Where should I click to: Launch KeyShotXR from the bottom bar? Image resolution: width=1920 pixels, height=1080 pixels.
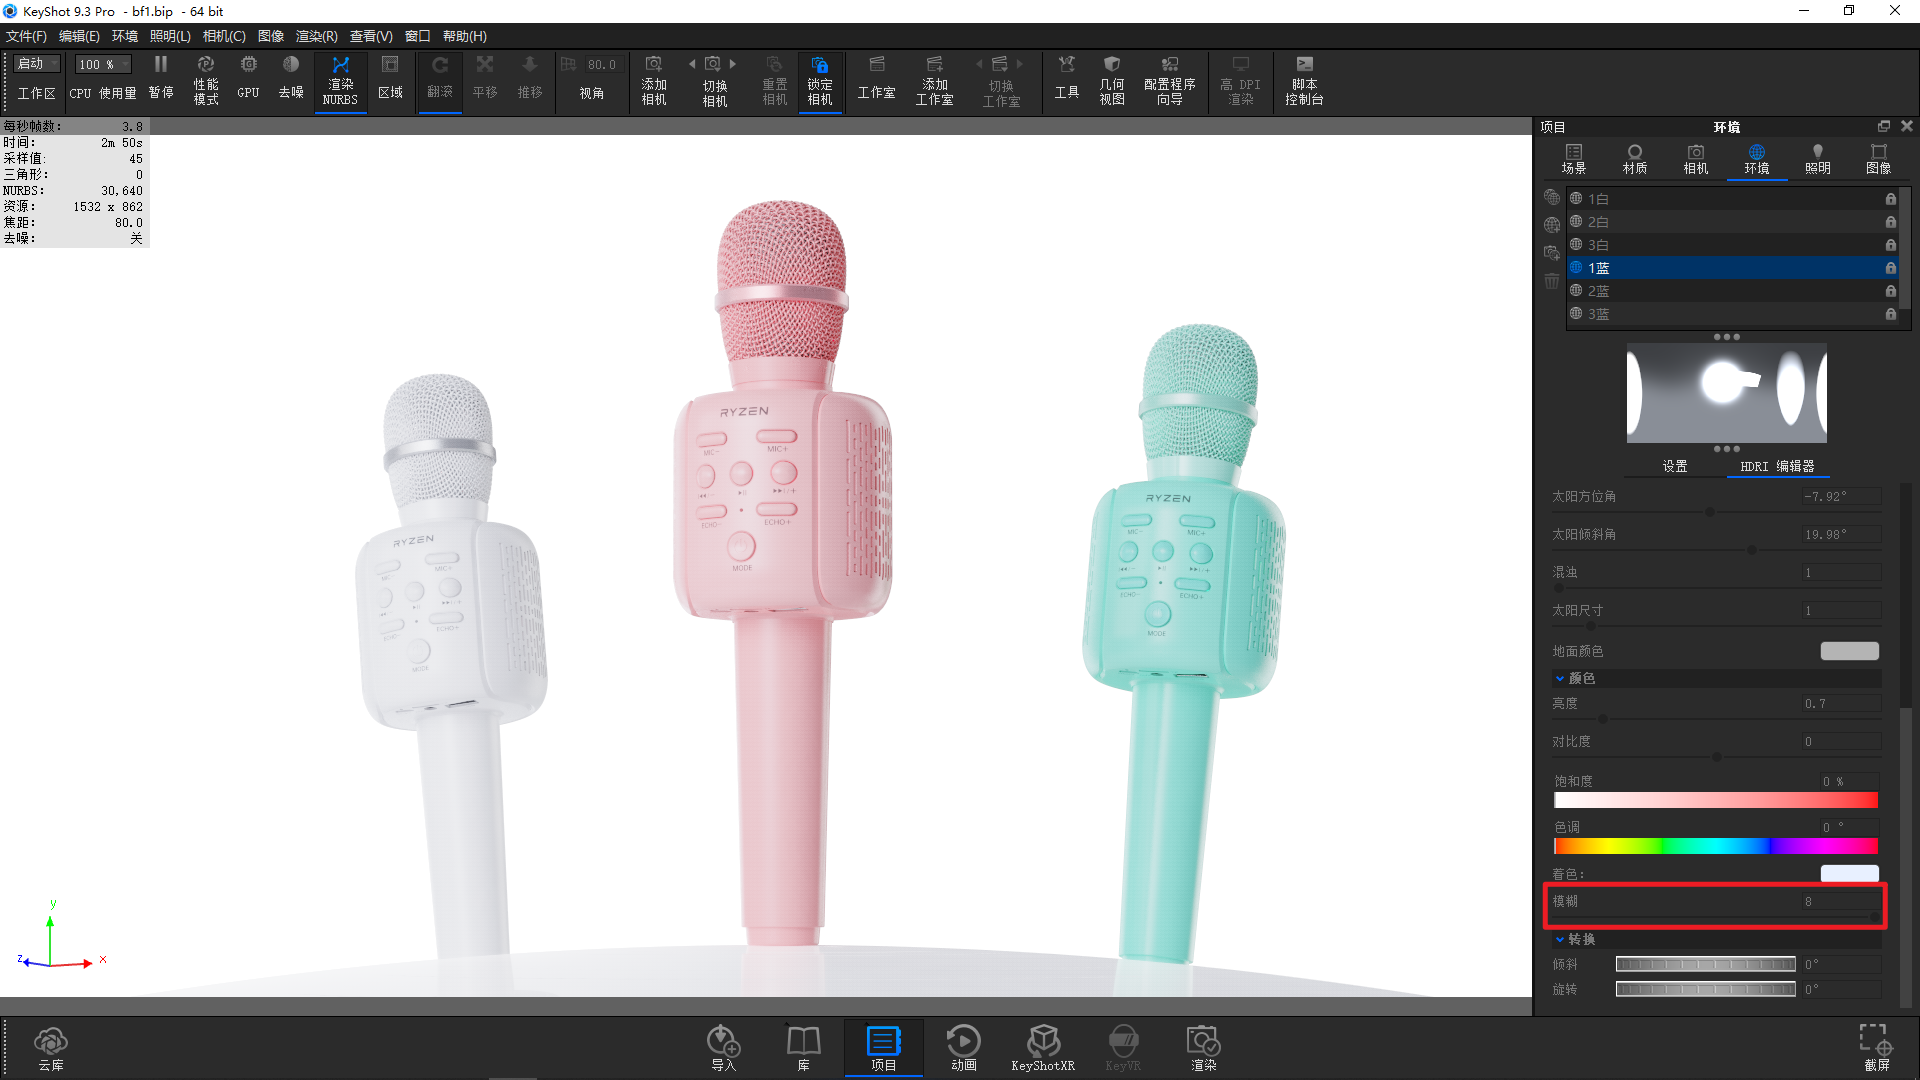point(1043,1047)
